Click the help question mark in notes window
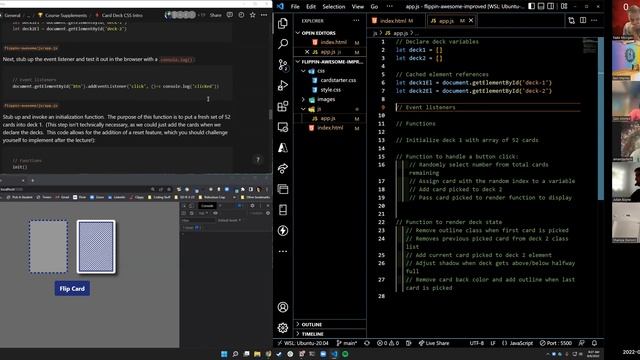Viewport: 640px width, 360px height. [x=258, y=160]
